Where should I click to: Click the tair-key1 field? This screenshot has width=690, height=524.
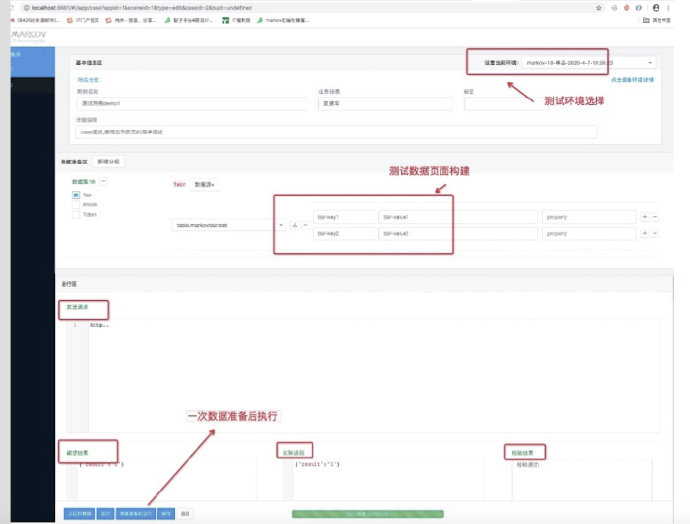pyautogui.click(x=345, y=217)
